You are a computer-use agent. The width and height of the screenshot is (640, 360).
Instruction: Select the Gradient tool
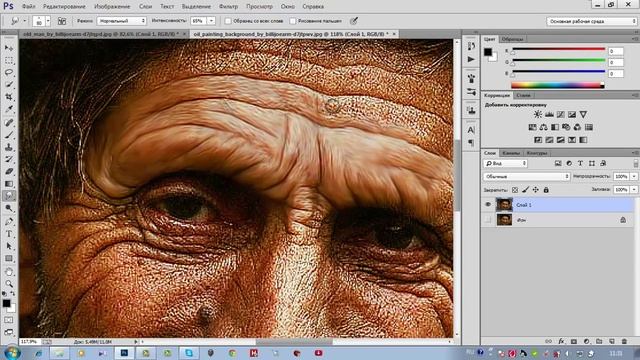click(x=9, y=184)
